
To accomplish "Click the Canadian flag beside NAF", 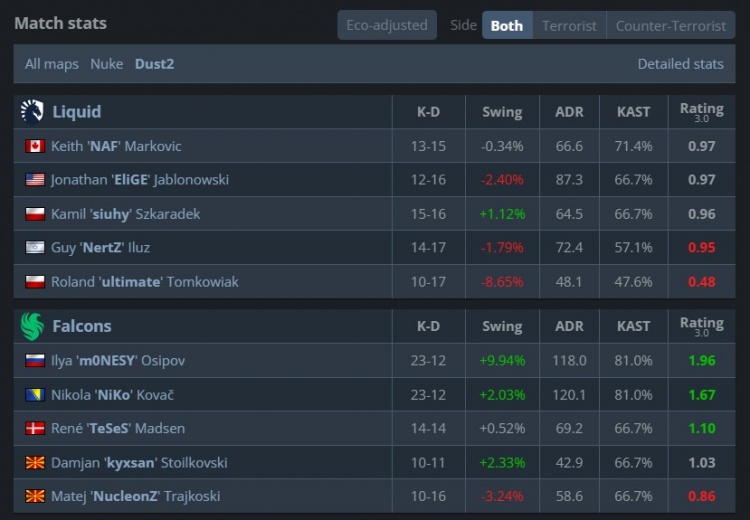I will pos(35,146).
